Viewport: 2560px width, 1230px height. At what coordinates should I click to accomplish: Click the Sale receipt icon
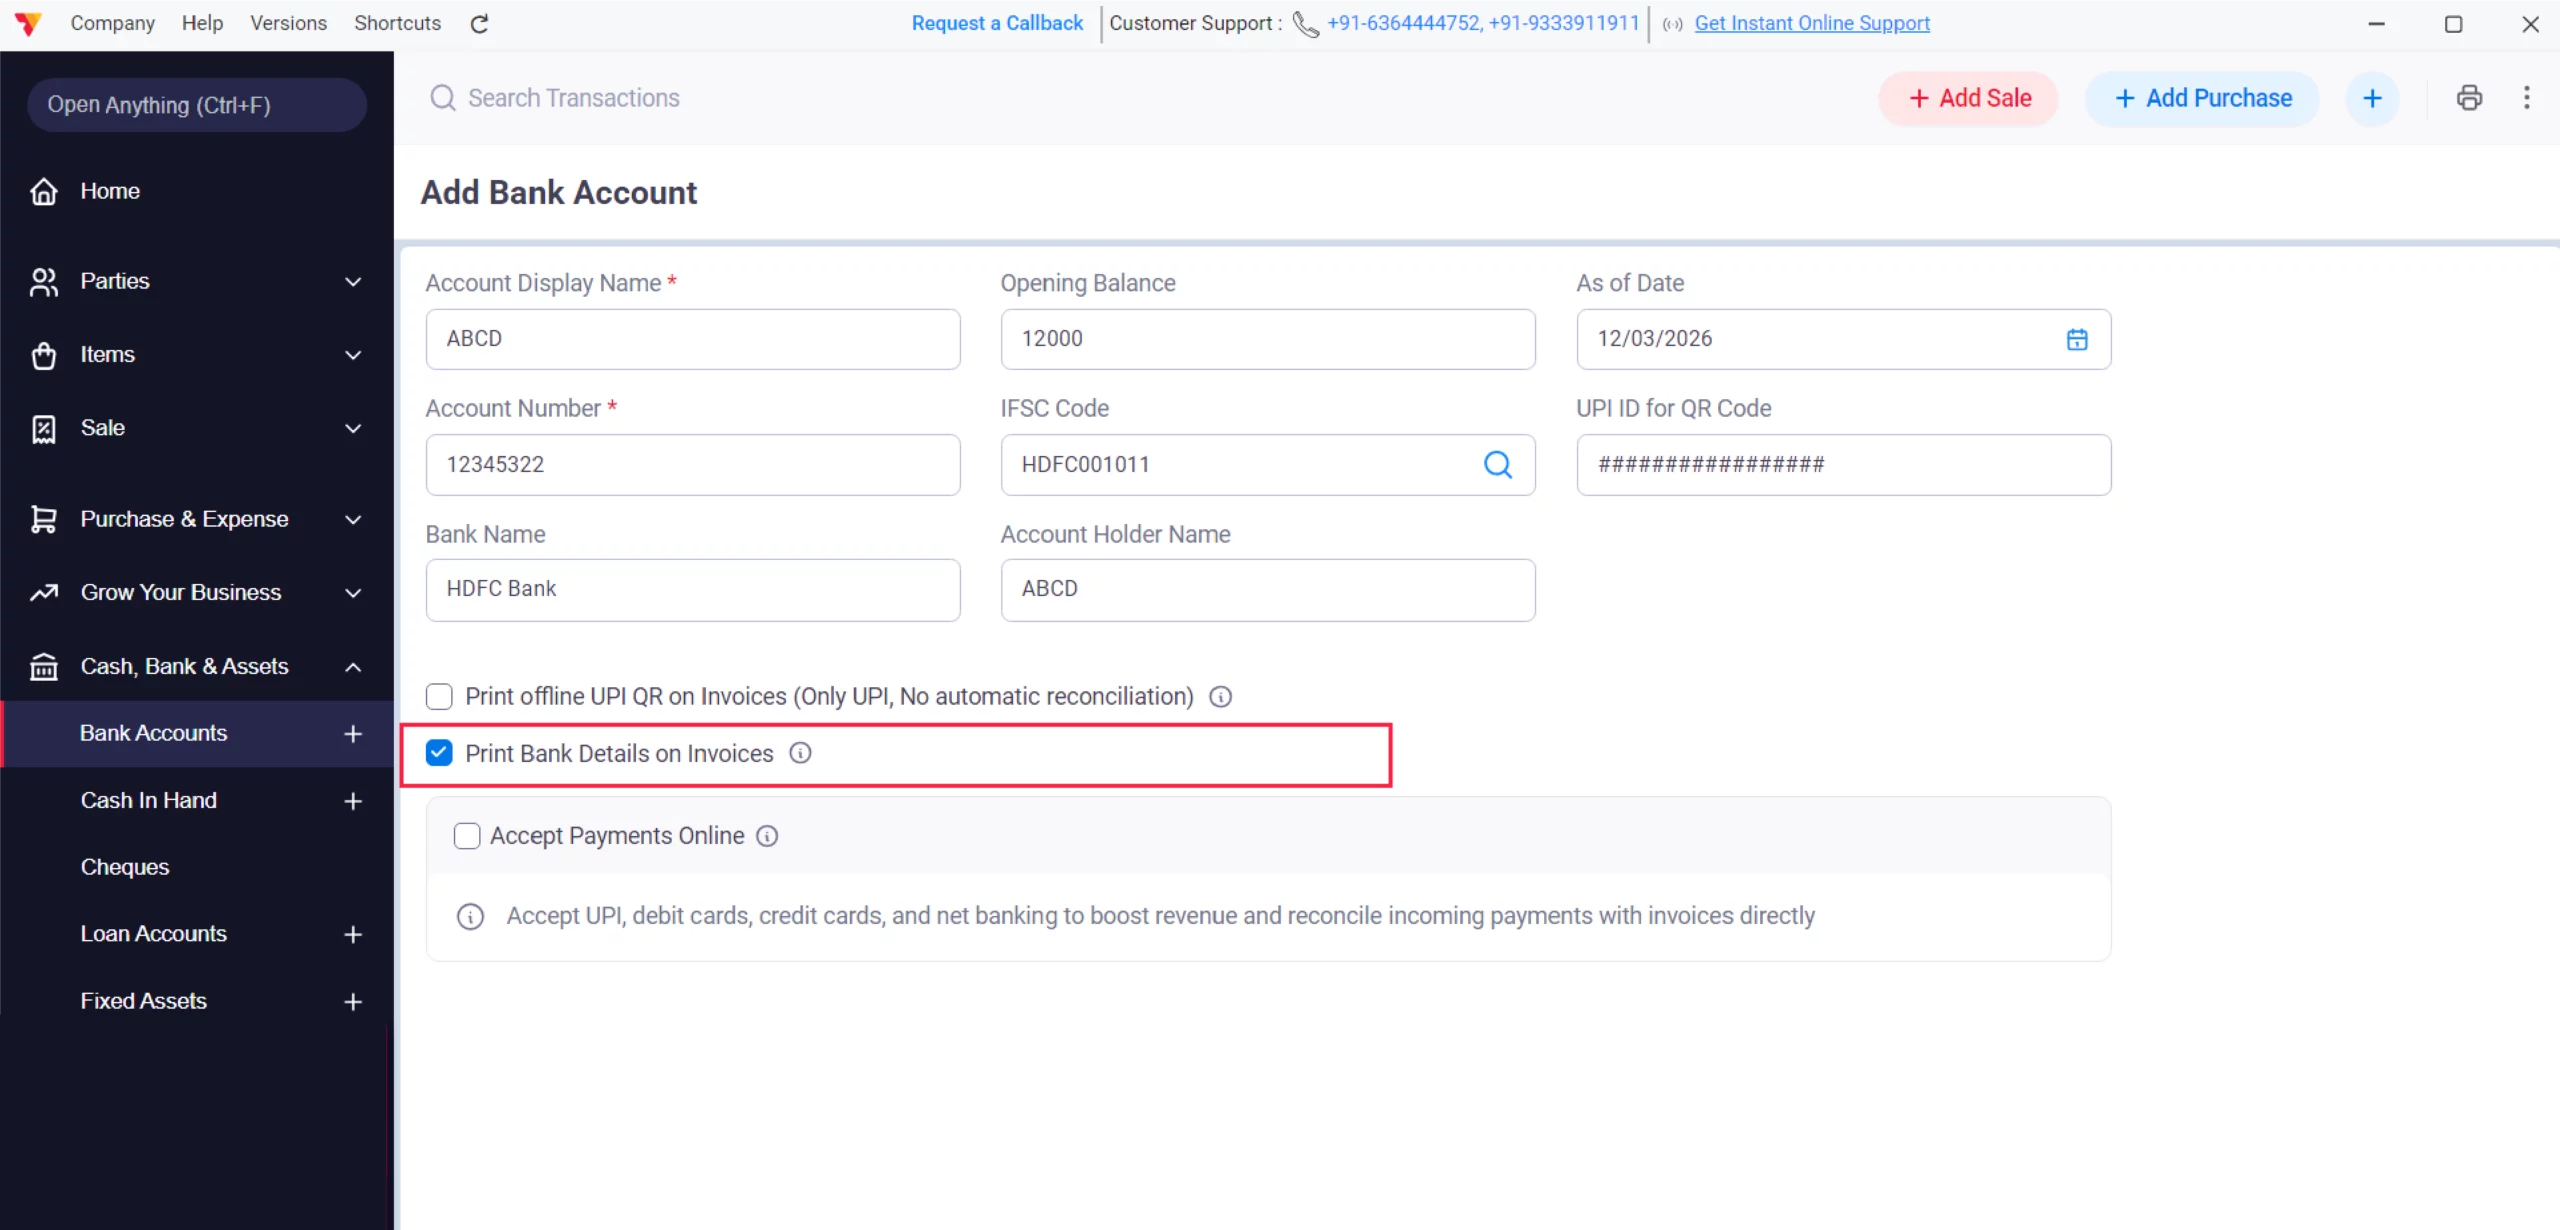(44, 428)
